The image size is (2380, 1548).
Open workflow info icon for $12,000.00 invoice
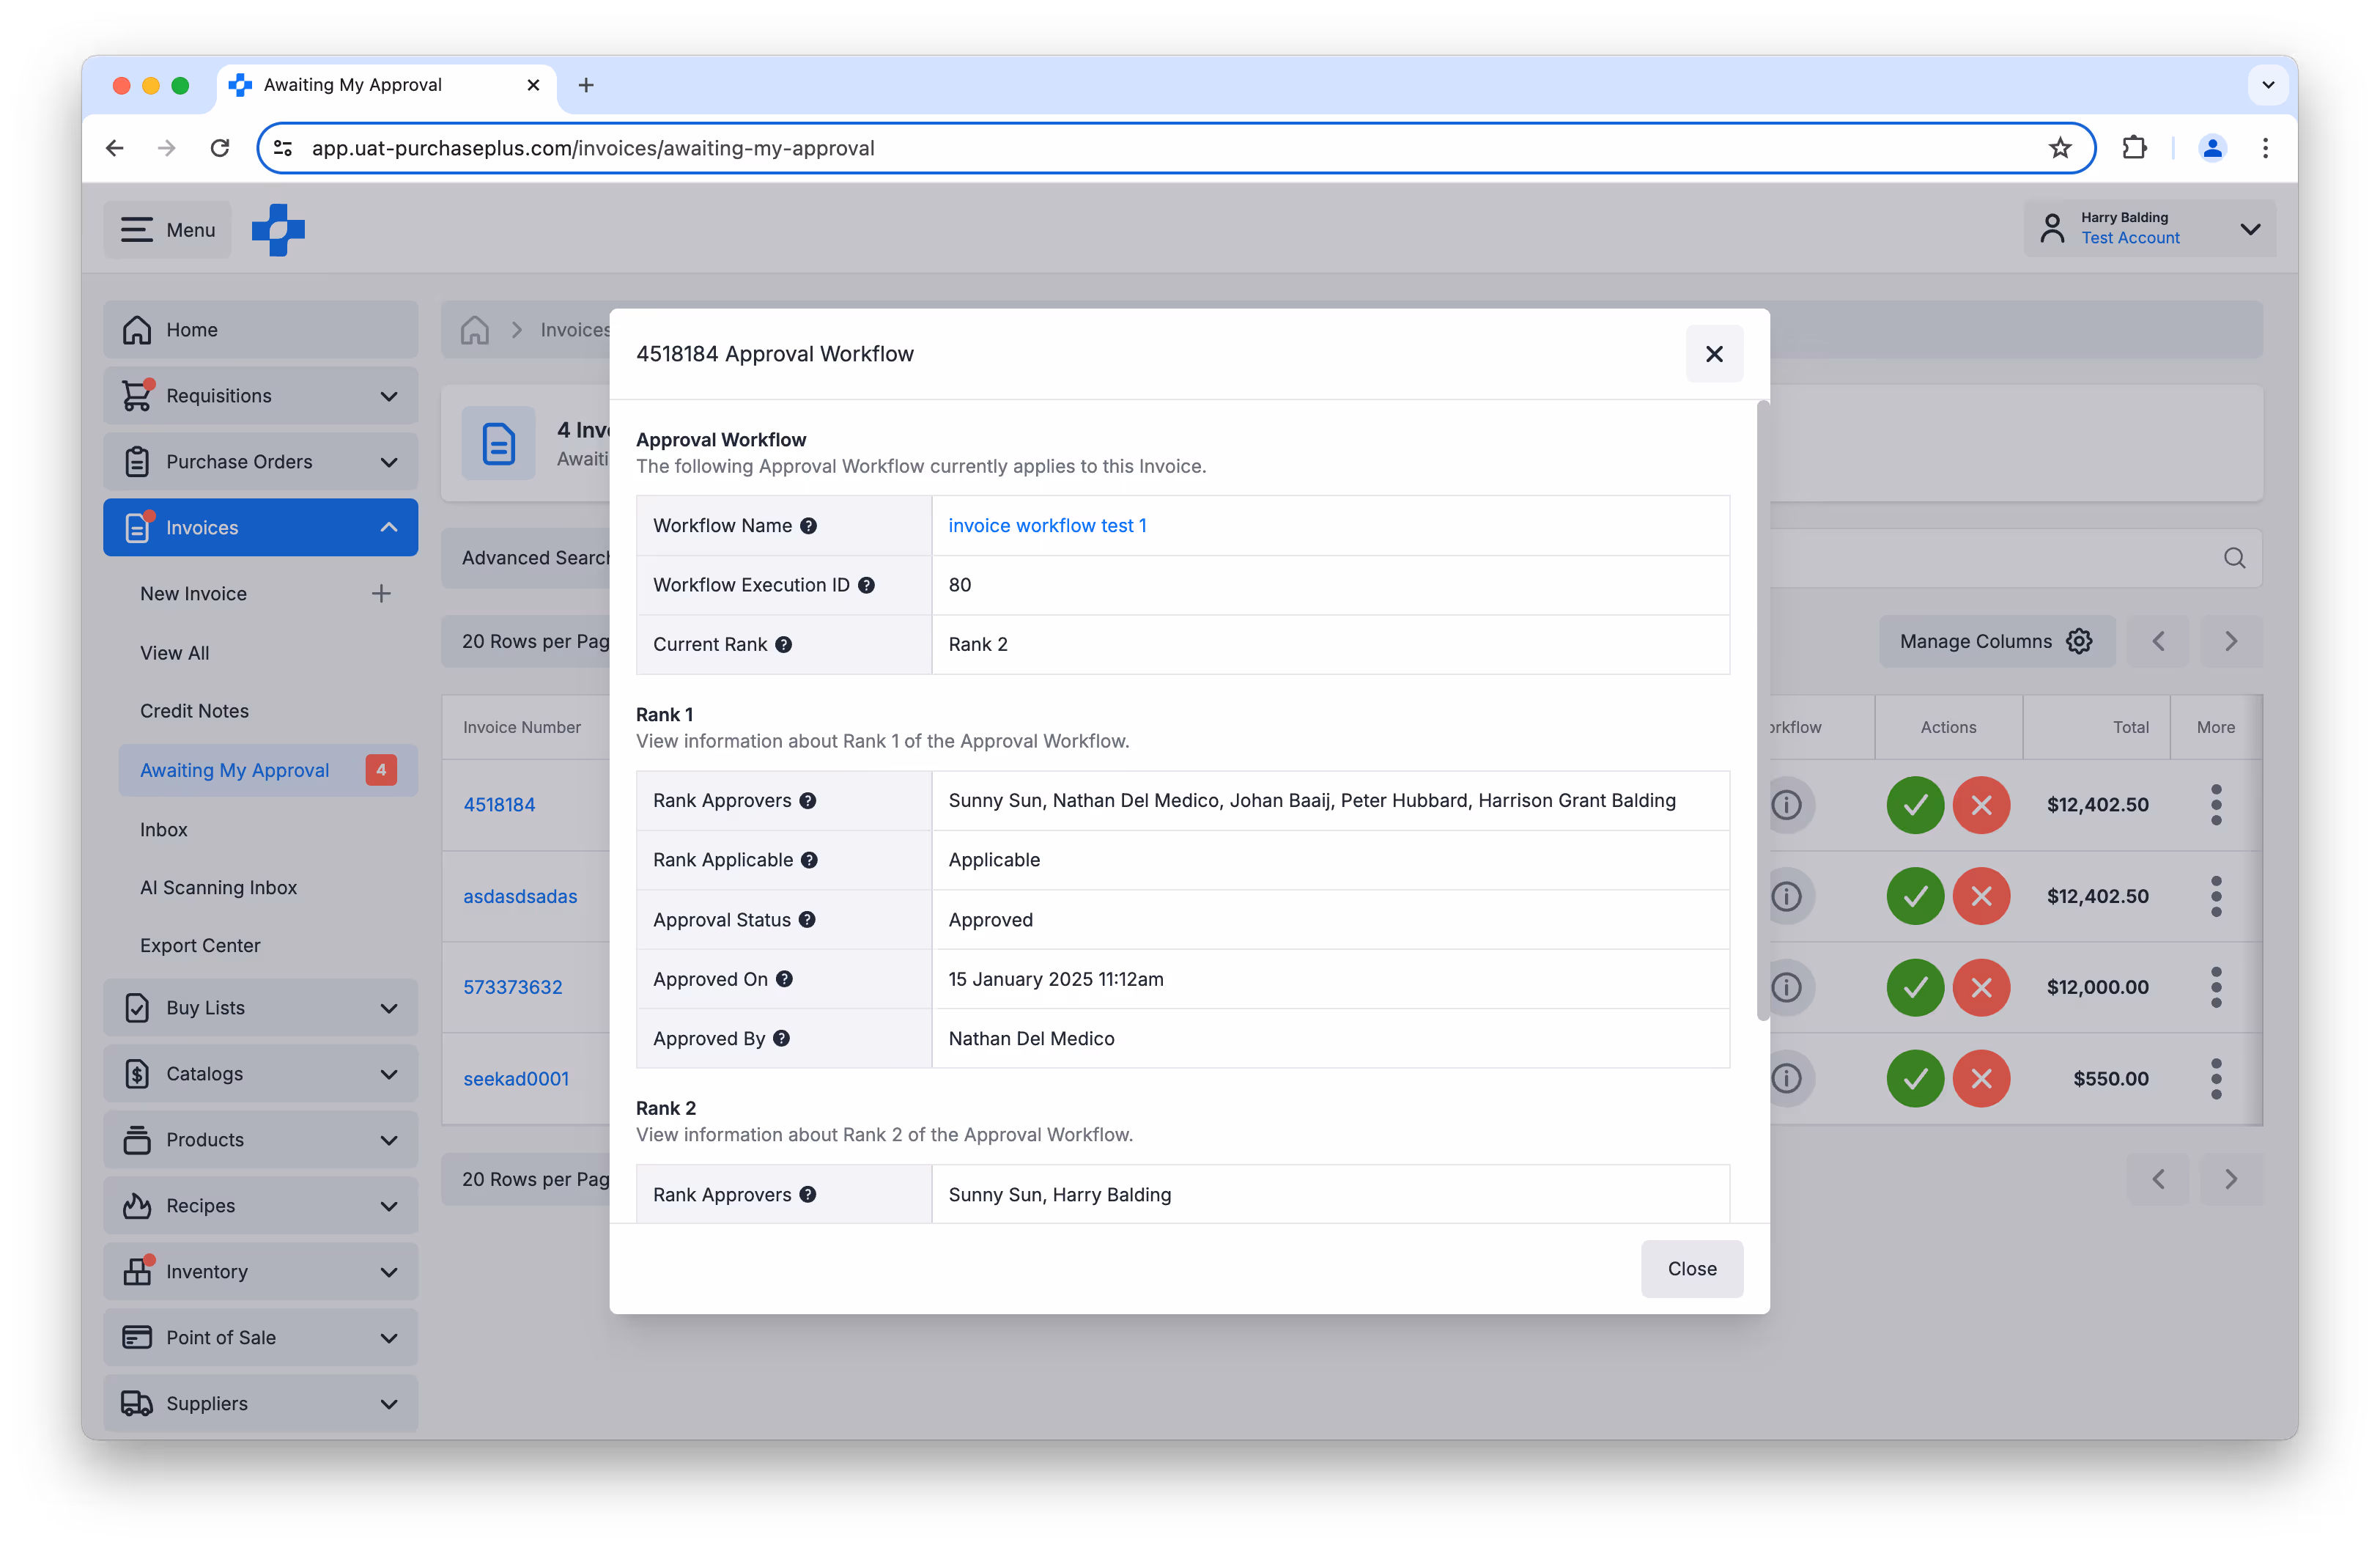(x=1786, y=988)
